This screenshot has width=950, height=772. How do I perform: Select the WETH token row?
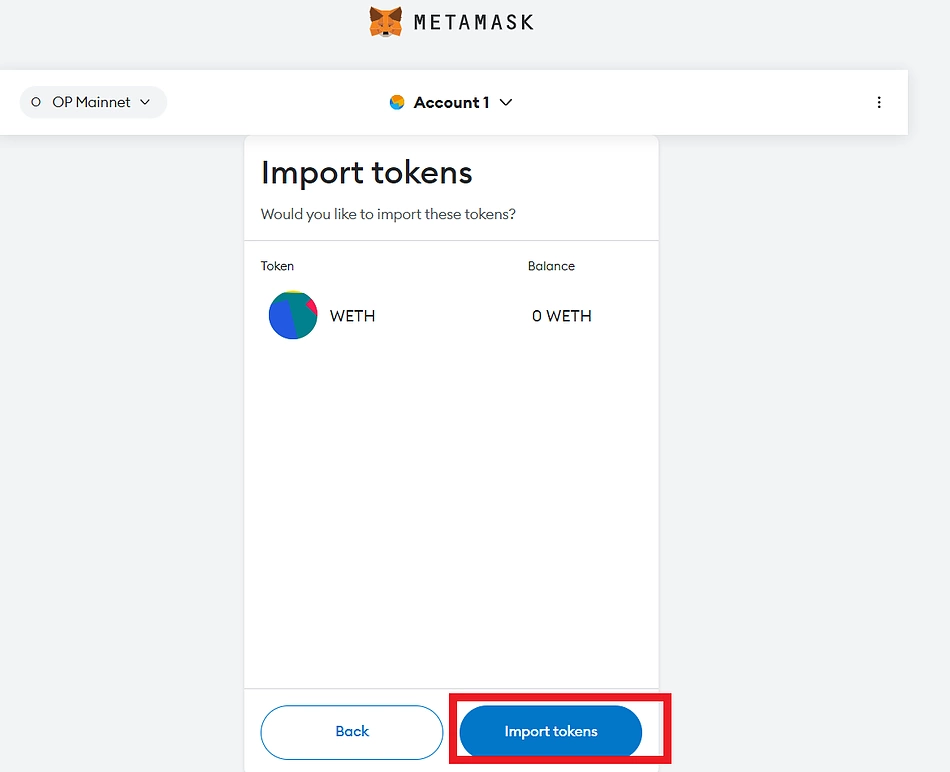coord(430,315)
